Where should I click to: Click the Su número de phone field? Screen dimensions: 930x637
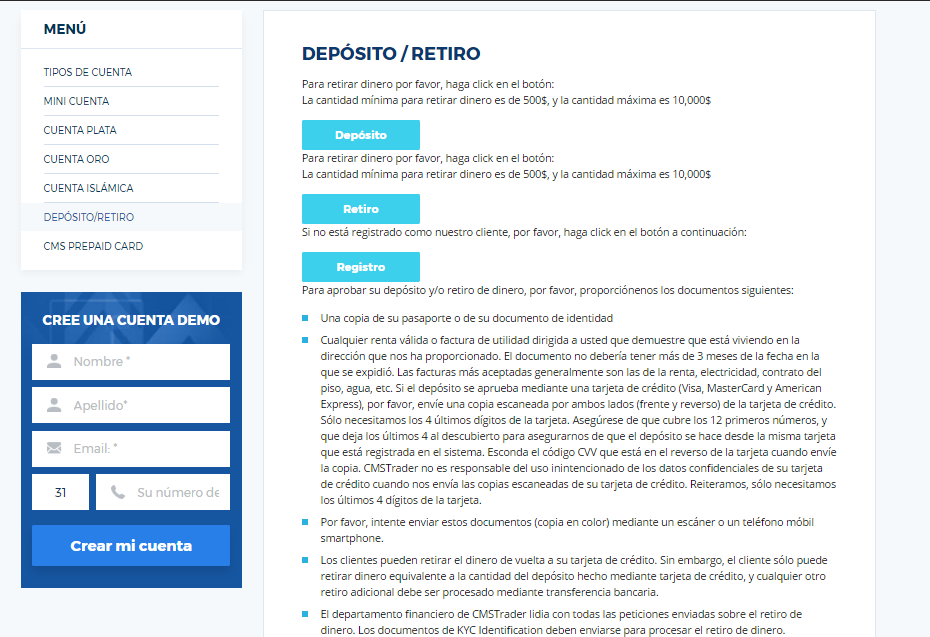pyautogui.click(x=170, y=492)
